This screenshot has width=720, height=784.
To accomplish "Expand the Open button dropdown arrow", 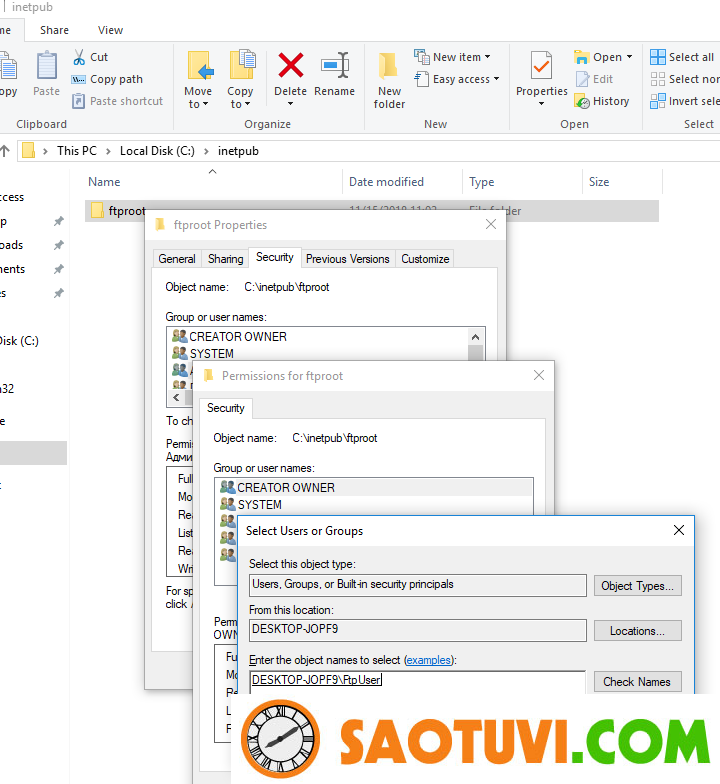I will [630, 57].
